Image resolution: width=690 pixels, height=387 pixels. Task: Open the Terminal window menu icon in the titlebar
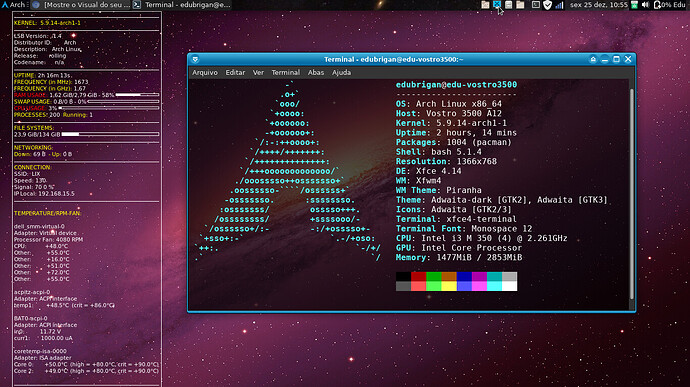(x=195, y=59)
